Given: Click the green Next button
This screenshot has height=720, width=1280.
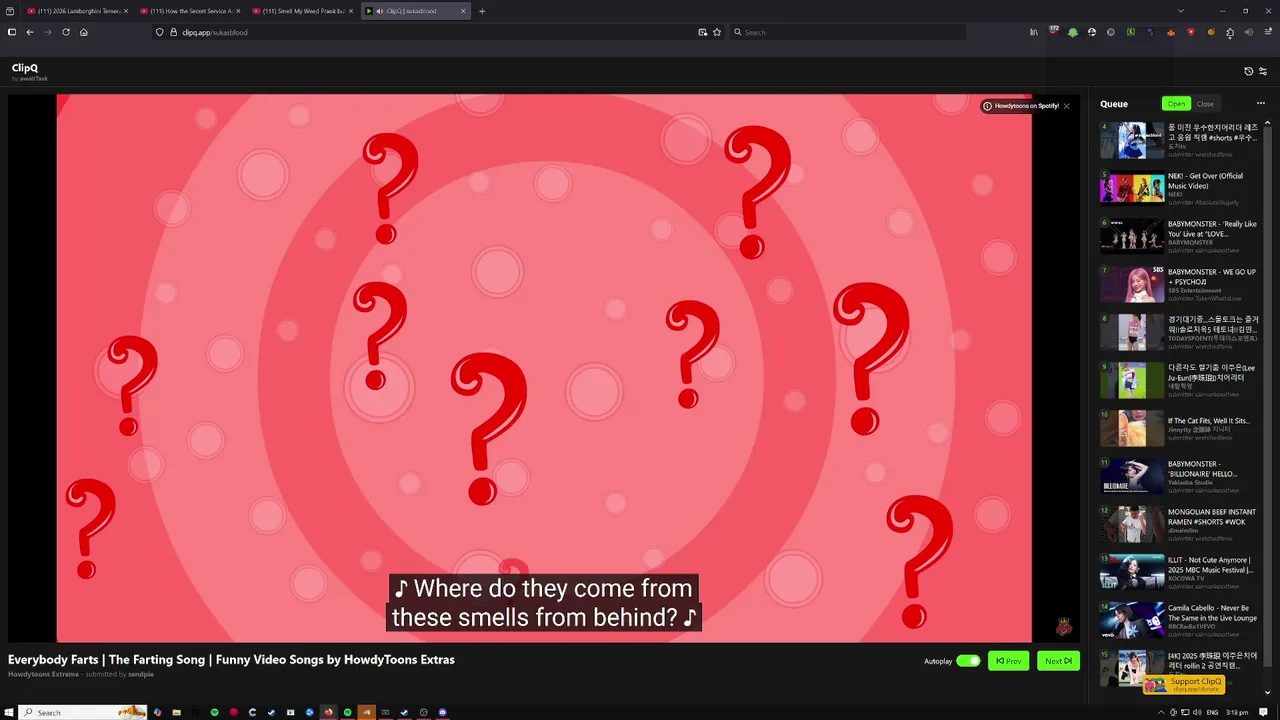Looking at the screenshot, I should (1058, 661).
